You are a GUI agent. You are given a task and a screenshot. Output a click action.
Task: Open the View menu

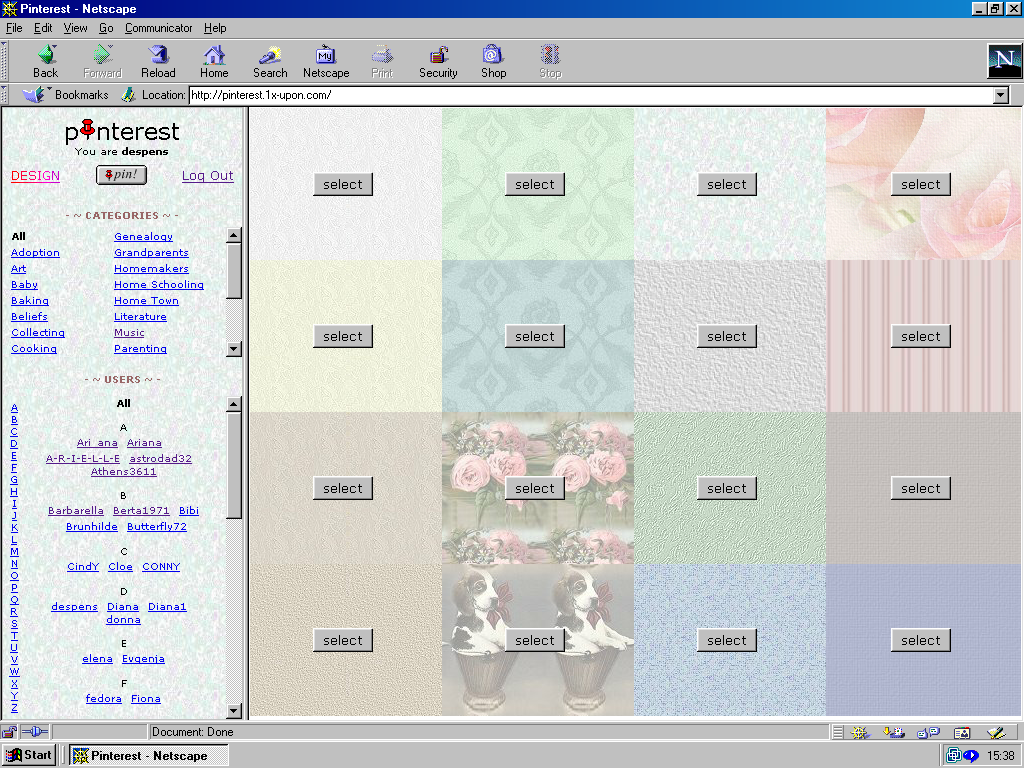click(x=76, y=28)
